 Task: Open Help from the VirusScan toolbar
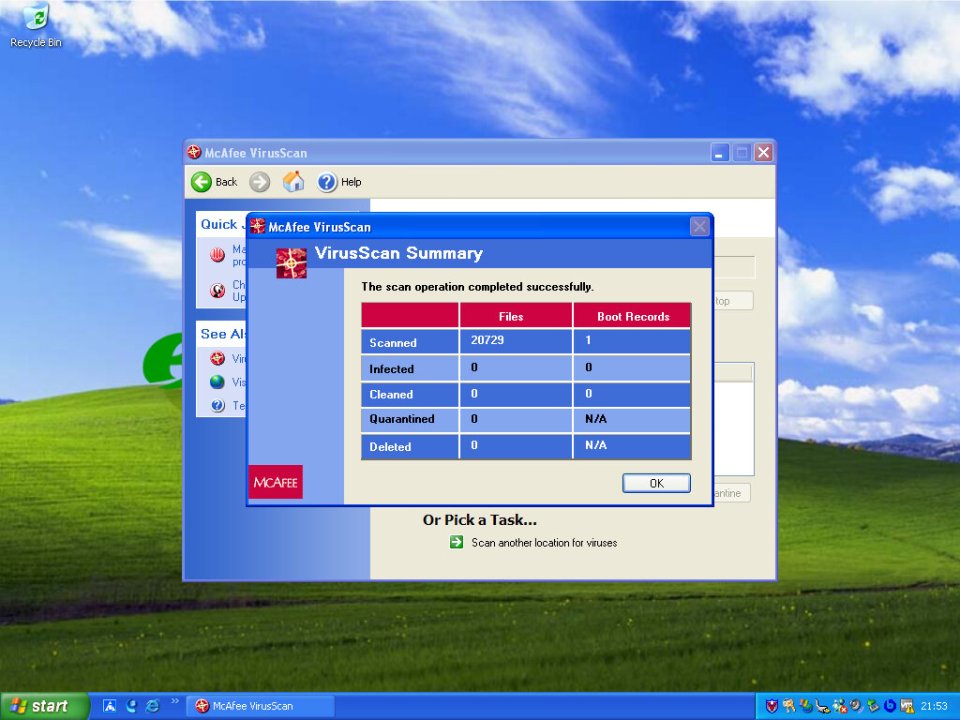339,182
